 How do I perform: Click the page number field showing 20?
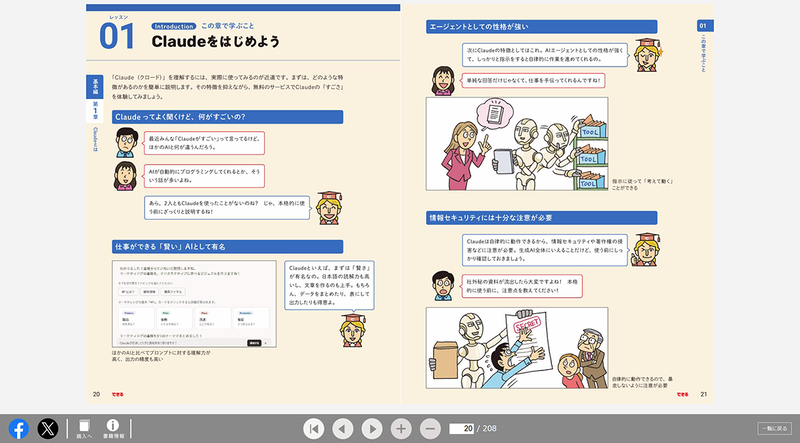point(462,429)
